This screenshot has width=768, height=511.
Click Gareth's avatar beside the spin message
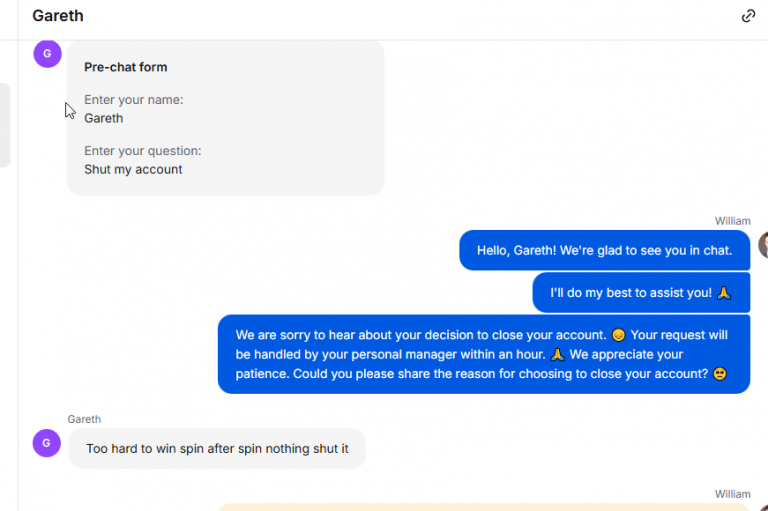[47, 443]
